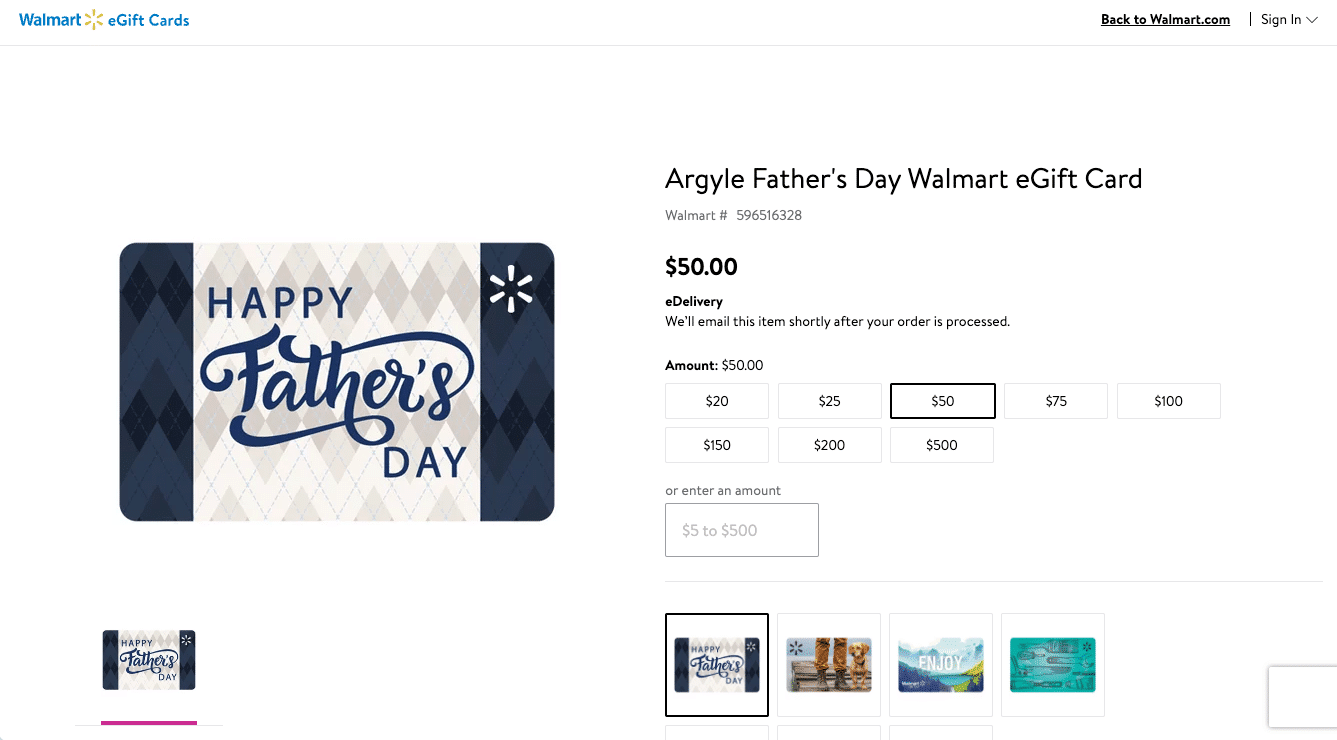Expand the Sign In dropdown

click(1288, 19)
